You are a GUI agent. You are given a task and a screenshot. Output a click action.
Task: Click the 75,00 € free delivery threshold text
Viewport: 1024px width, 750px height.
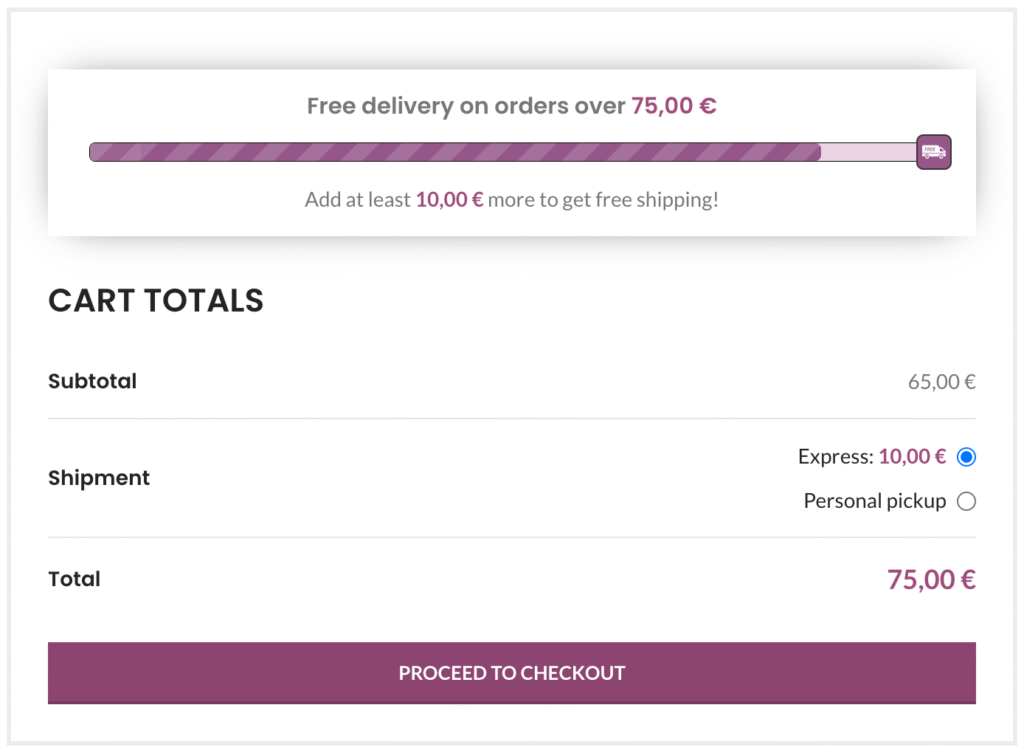click(673, 105)
